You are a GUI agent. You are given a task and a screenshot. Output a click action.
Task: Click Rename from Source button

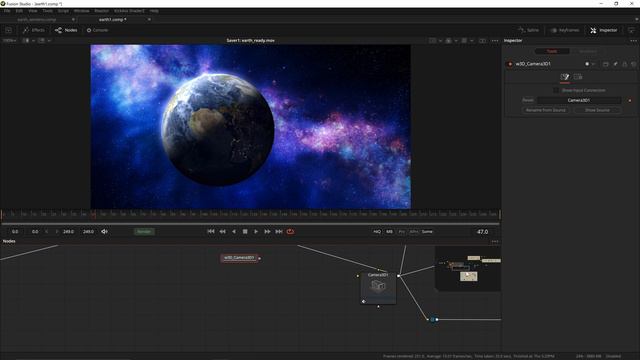(545, 110)
